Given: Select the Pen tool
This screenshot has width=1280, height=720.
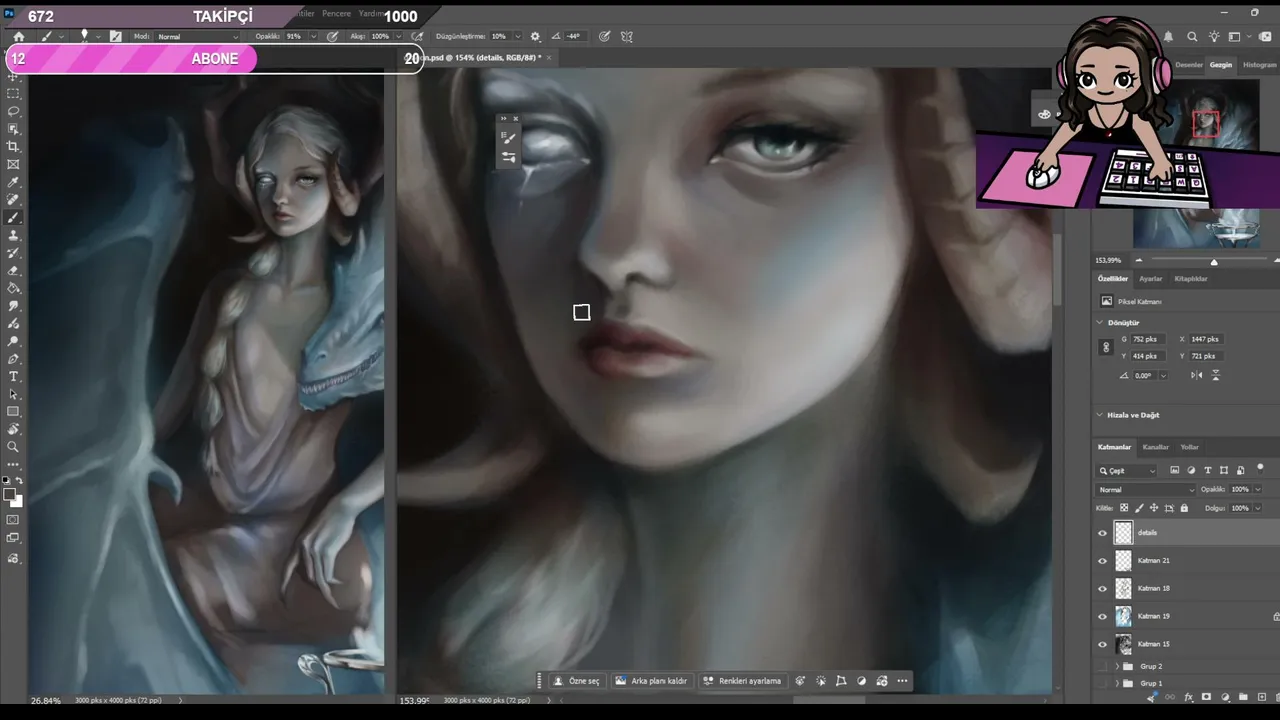Looking at the screenshot, I should coord(13,359).
